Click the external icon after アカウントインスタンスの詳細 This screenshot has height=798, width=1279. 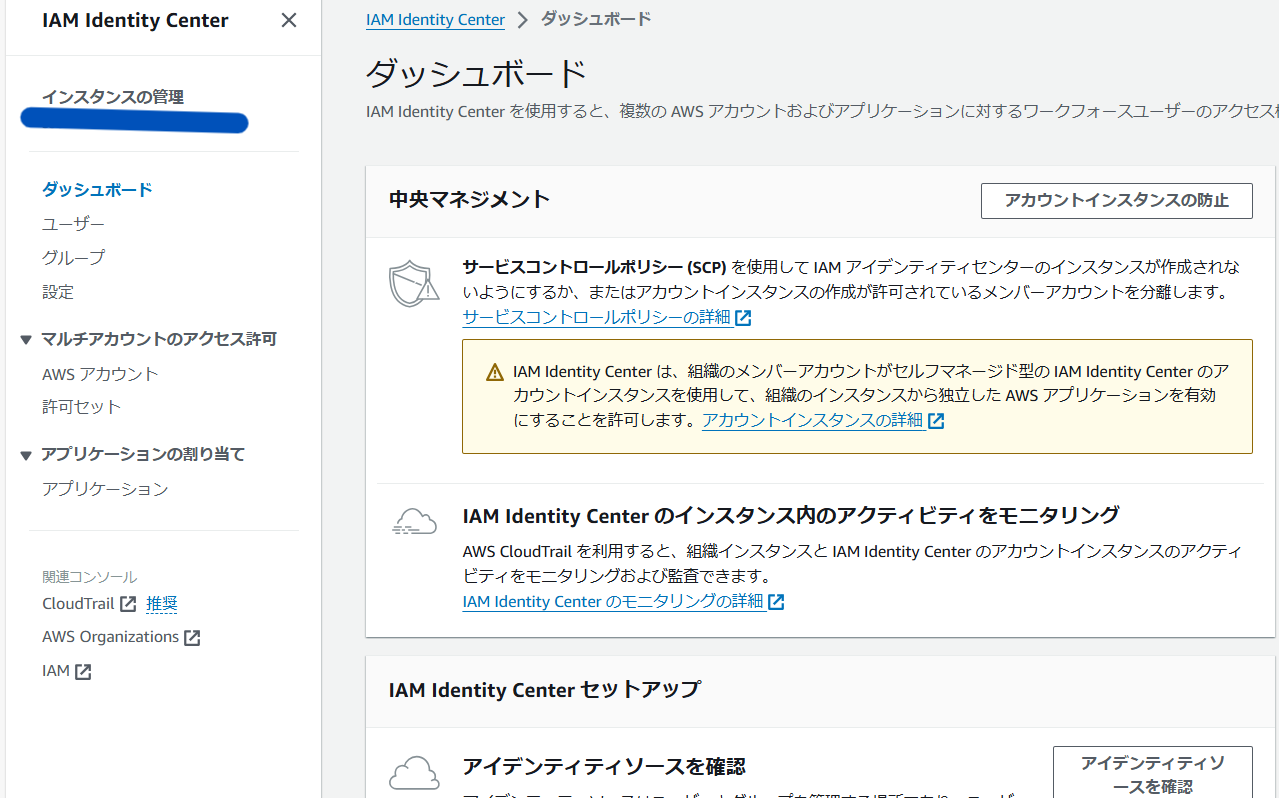tap(936, 422)
